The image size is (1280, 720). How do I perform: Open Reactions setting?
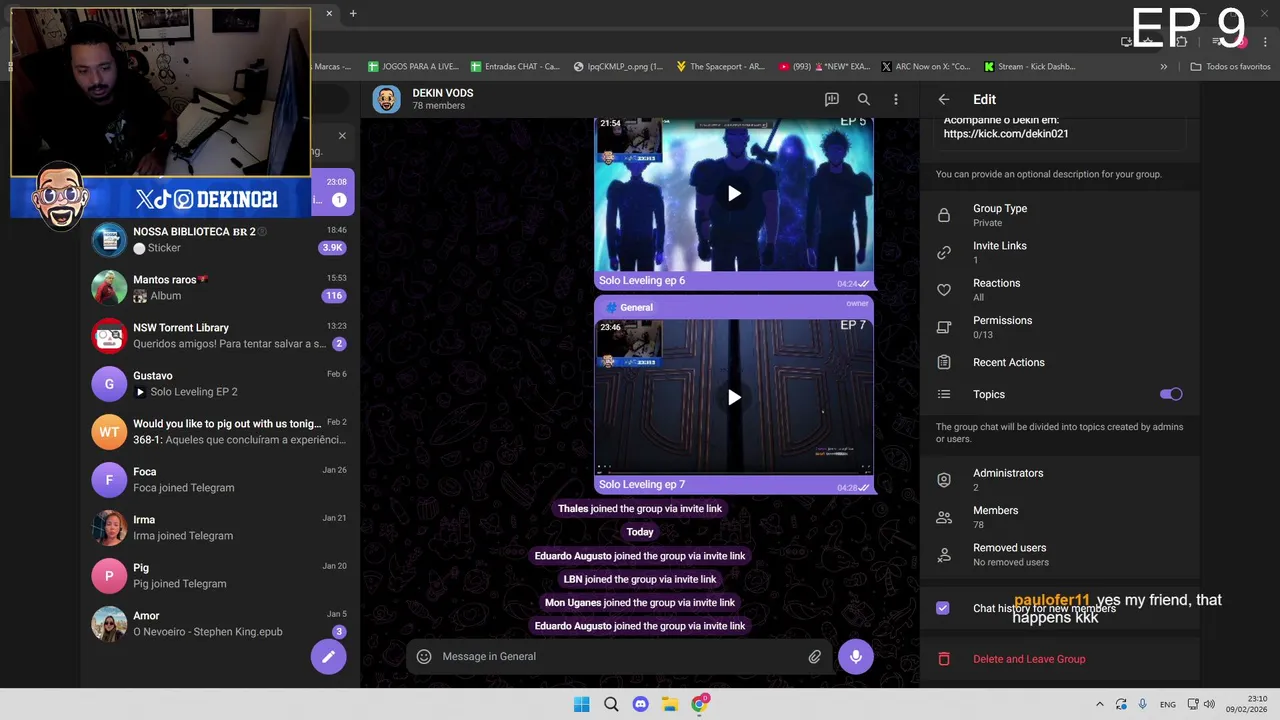(x=1059, y=290)
